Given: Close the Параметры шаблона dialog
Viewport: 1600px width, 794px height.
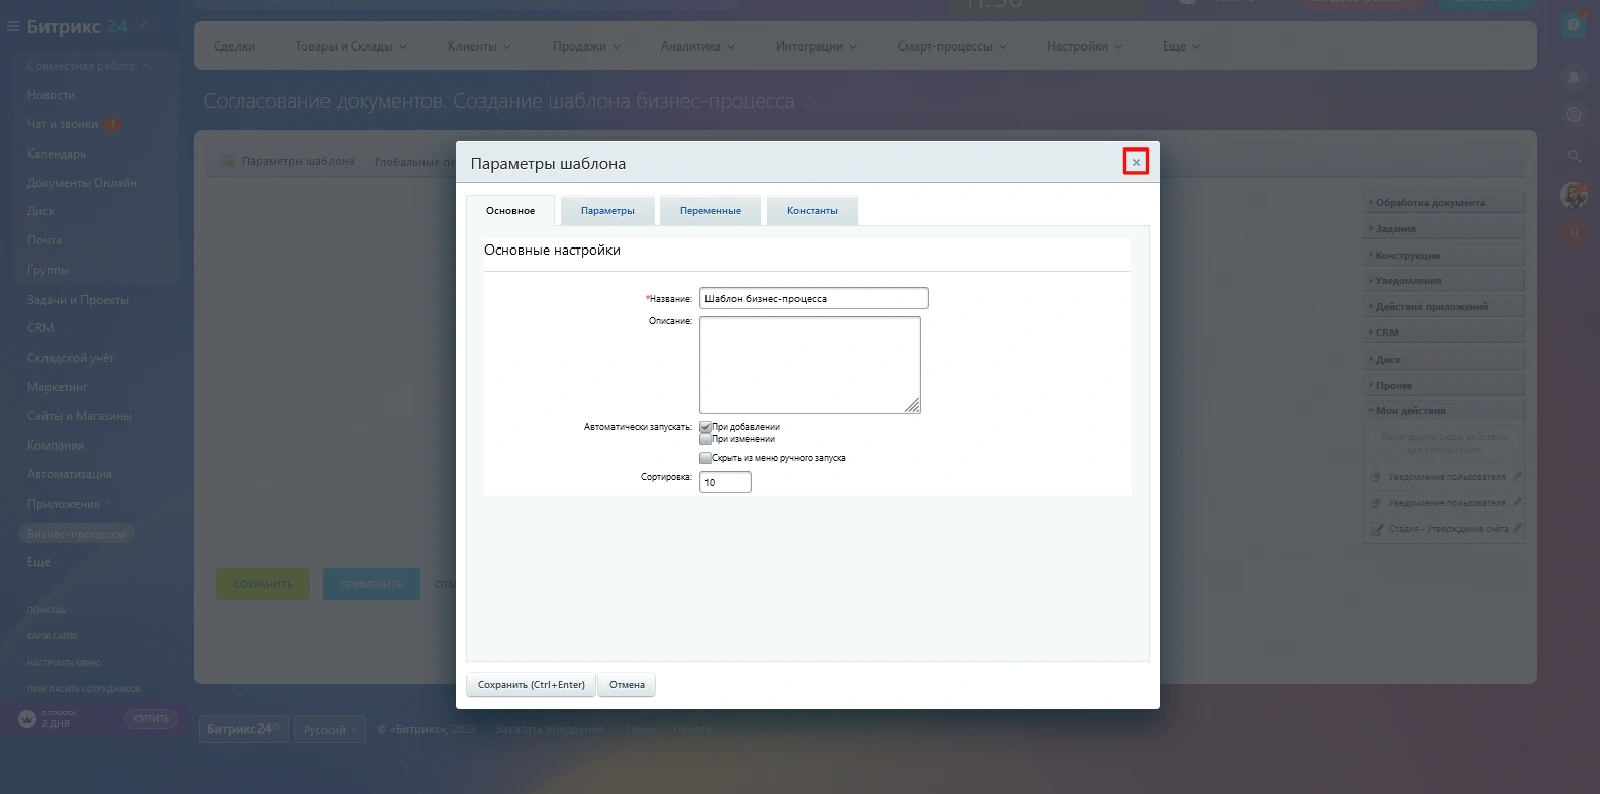Looking at the screenshot, I should 1135,162.
